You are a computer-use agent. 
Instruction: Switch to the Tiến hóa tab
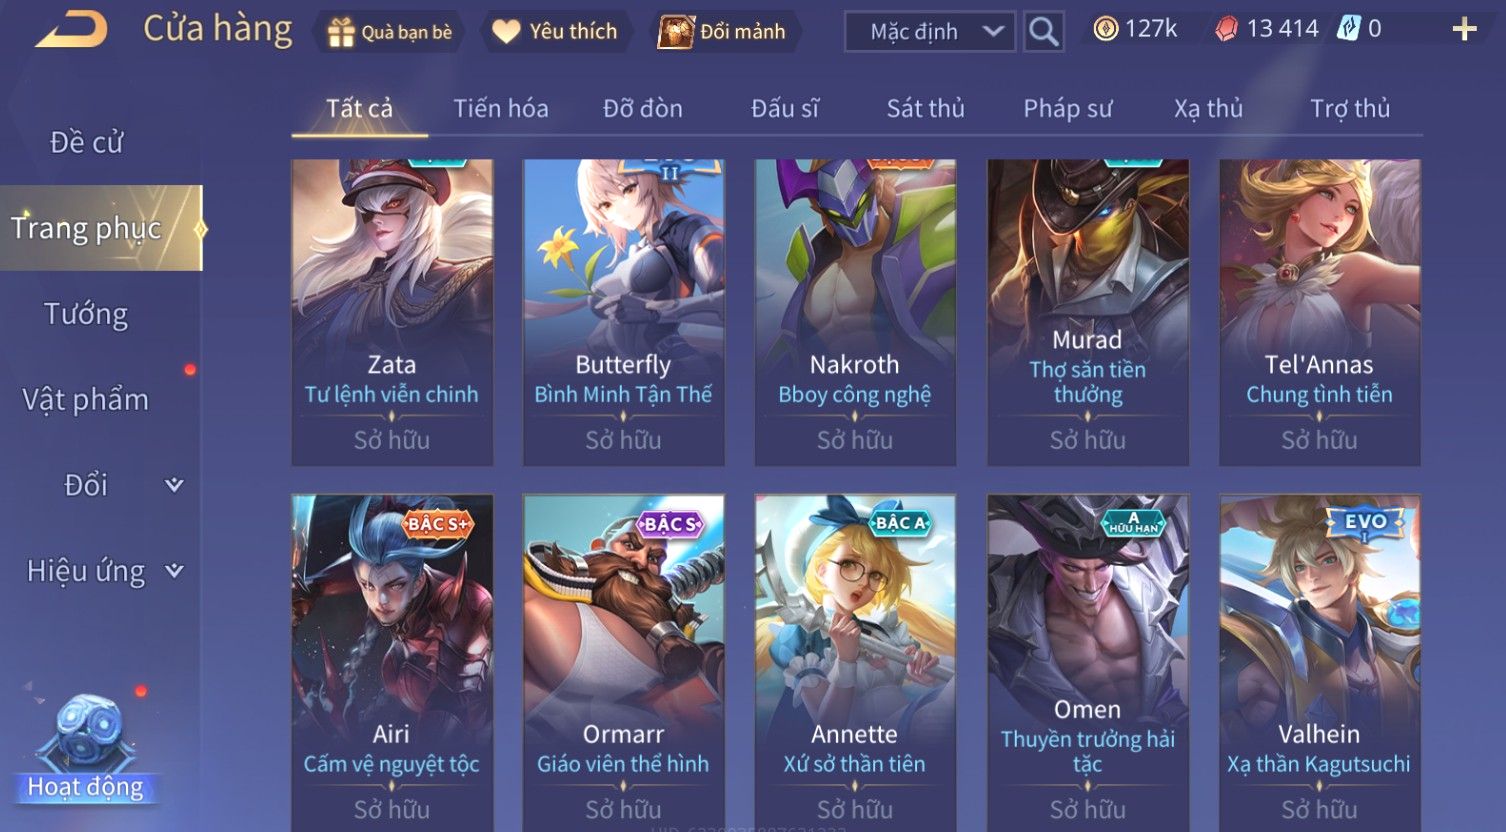[x=501, y=108]
